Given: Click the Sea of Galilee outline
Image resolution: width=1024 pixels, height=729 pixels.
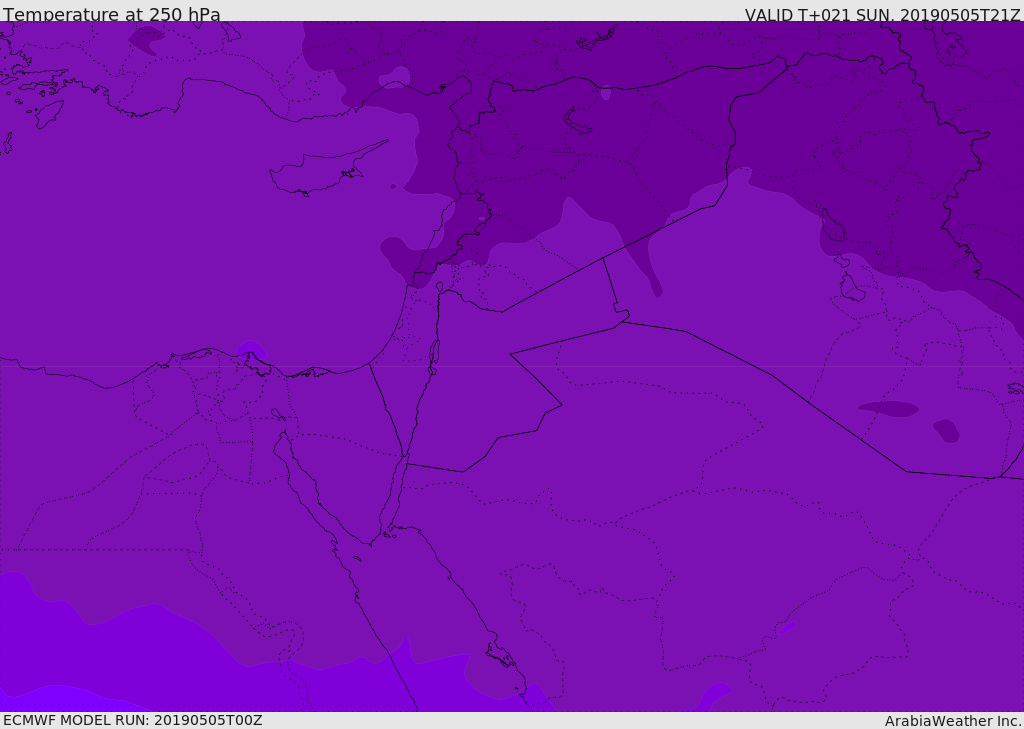Looking at the screenshot, I should 439,287.
